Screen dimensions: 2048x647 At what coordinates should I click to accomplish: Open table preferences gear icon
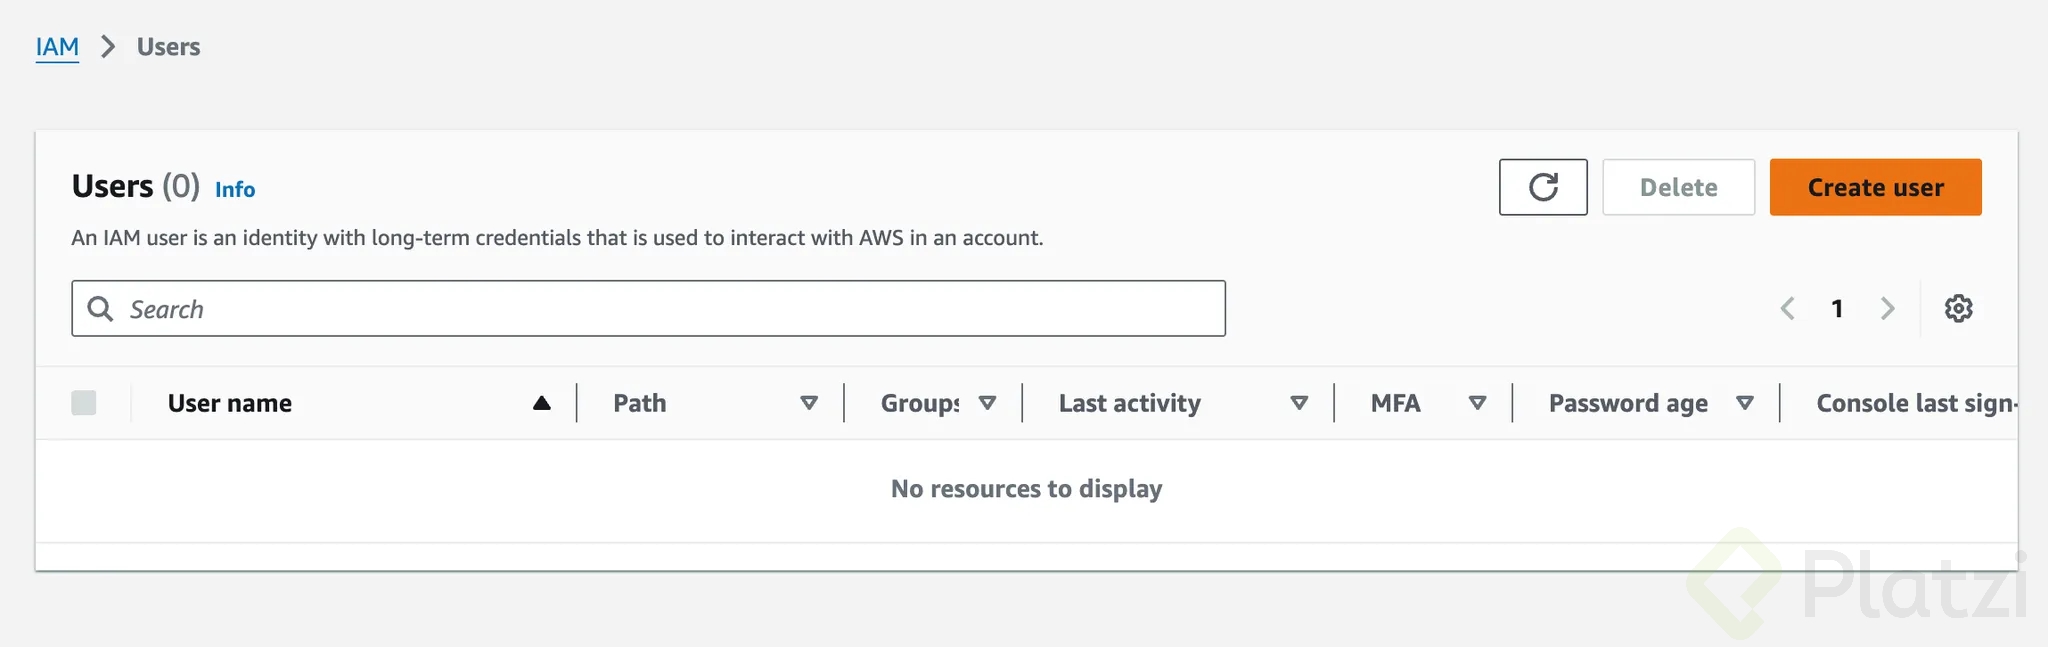pyautogui.click(x=1958, y=308)
